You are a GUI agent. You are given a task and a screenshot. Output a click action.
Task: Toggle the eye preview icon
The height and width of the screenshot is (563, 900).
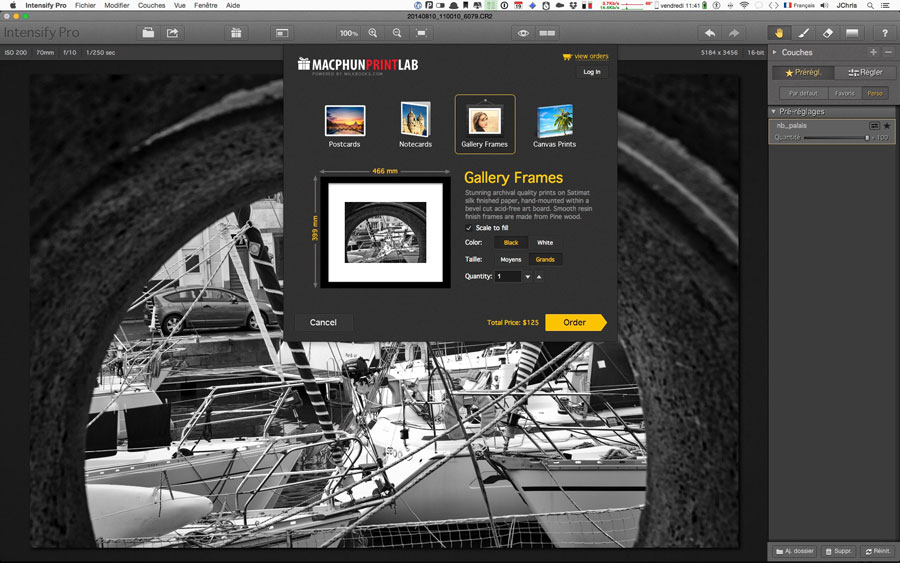point(523,33)
